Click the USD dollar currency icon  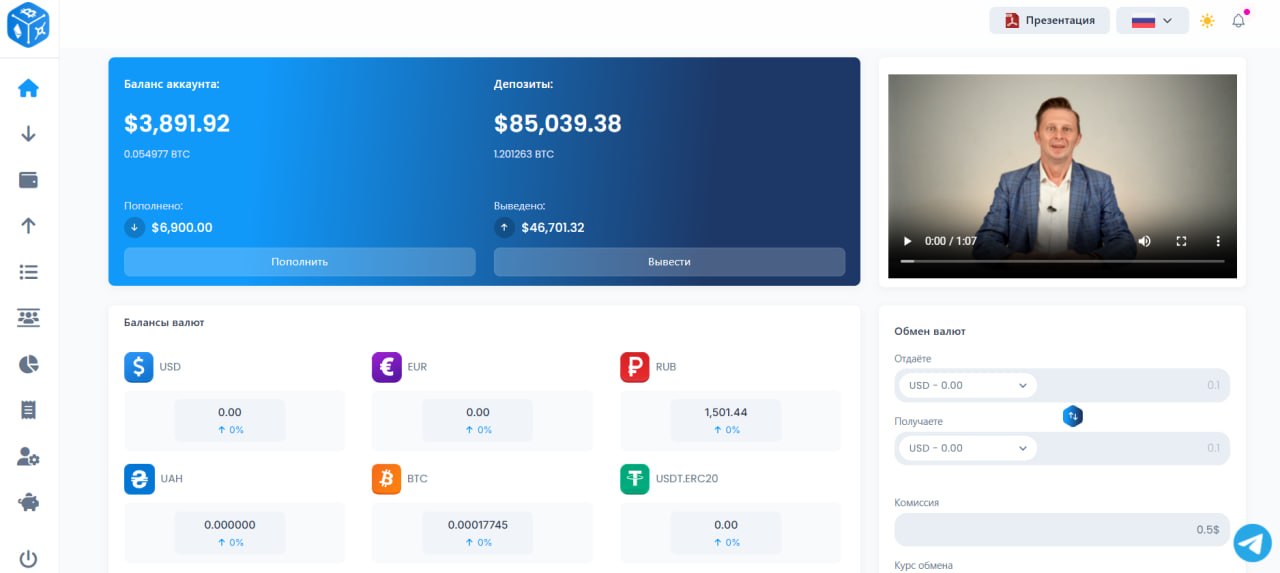[139, 367]
